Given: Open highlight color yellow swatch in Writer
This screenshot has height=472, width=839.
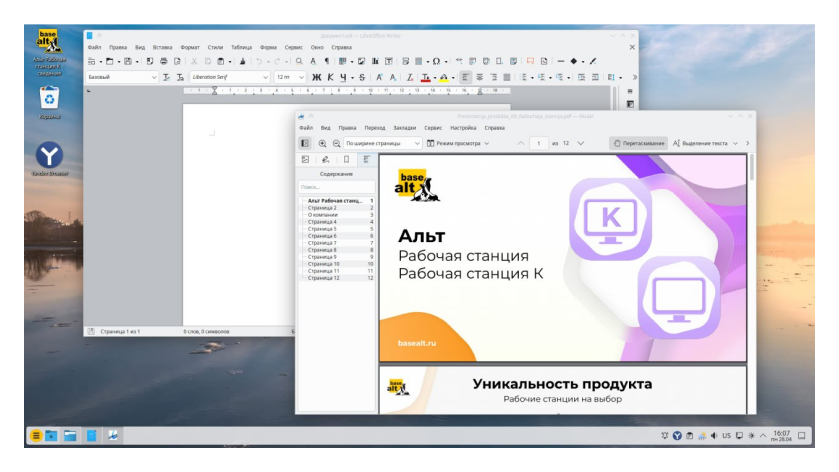Looking at the screenshot, I should tap(444, 77).
